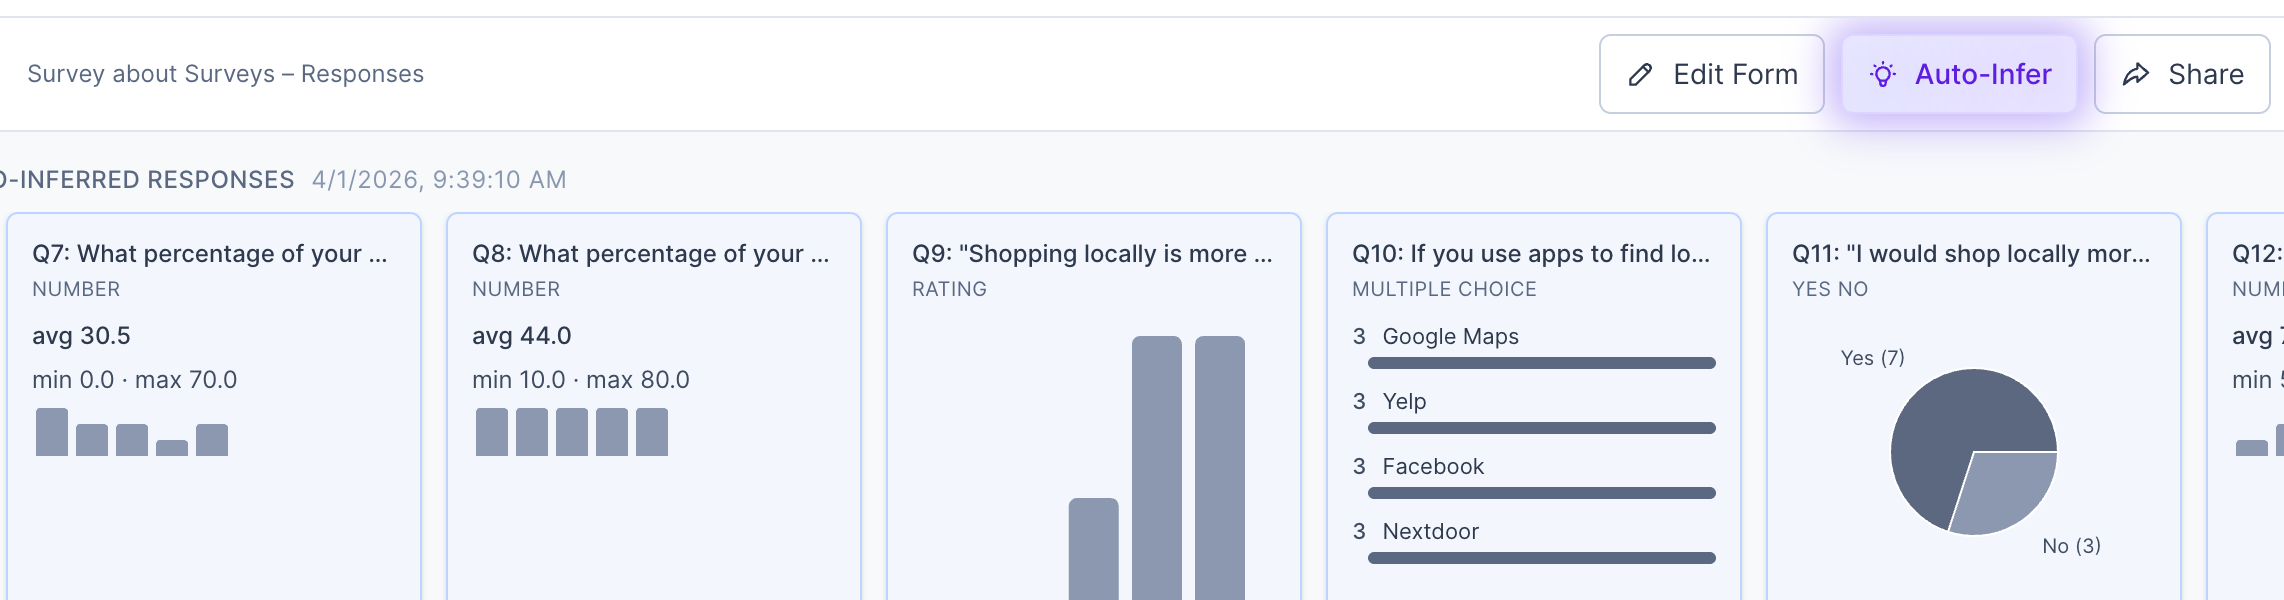Click the Google Maps response bar
This screenshot has height=600, width=2284.
pos(1541,363)
